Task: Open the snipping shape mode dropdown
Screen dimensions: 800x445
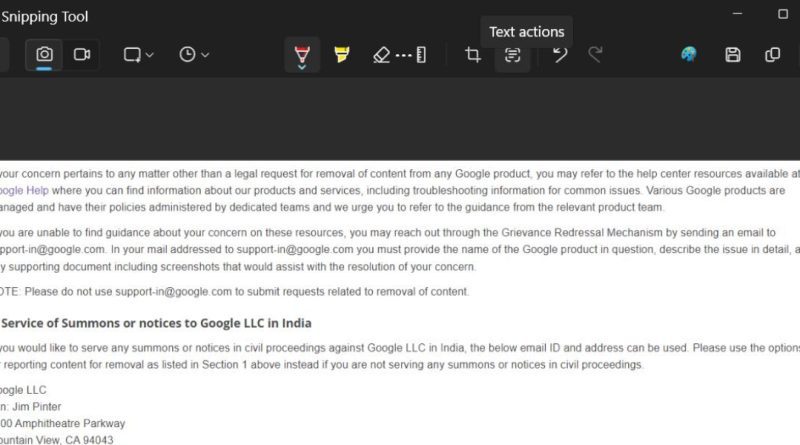Action: point(138,55)
